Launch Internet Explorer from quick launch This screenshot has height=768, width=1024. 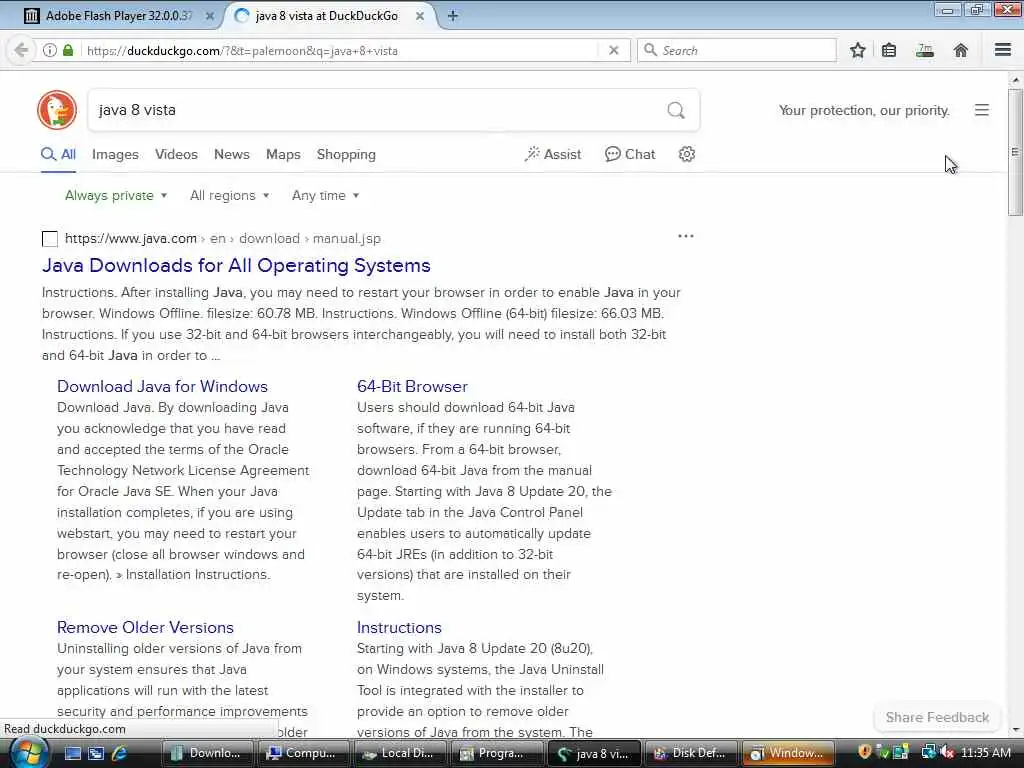coord(119,754)
